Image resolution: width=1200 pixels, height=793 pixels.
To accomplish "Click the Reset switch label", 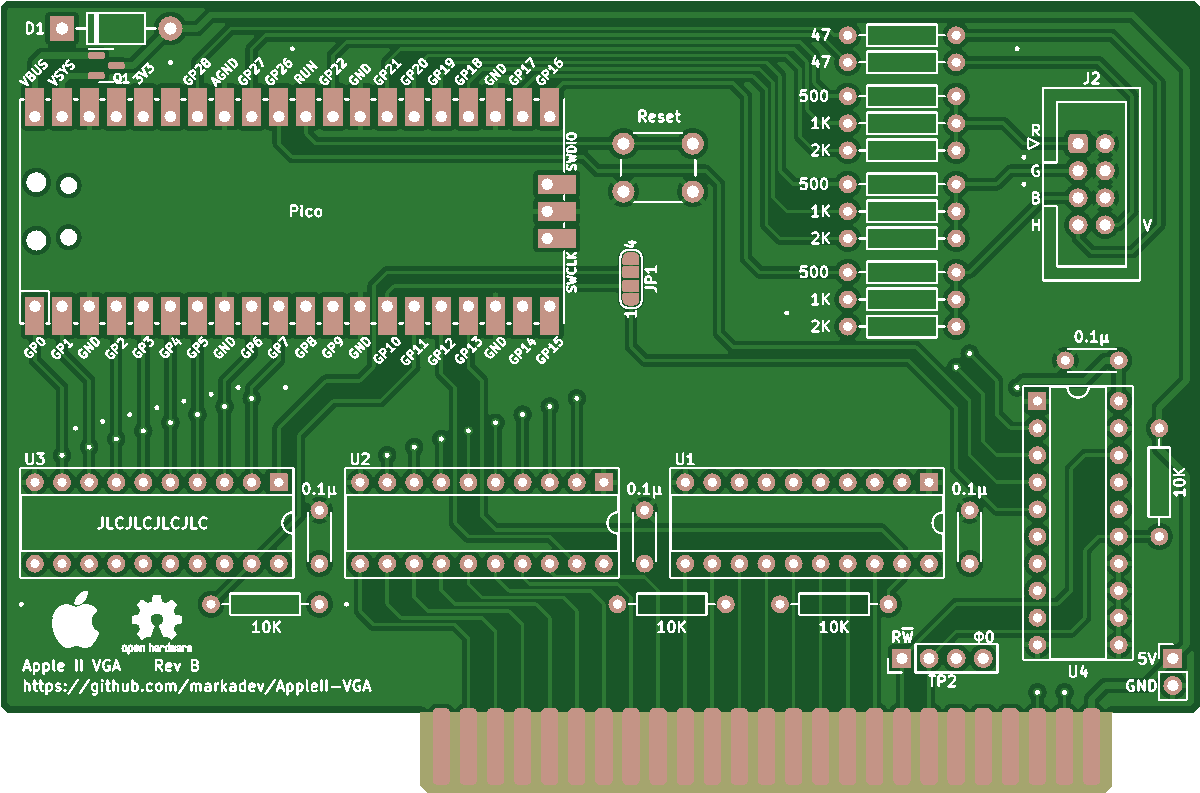I will point(658,117).
